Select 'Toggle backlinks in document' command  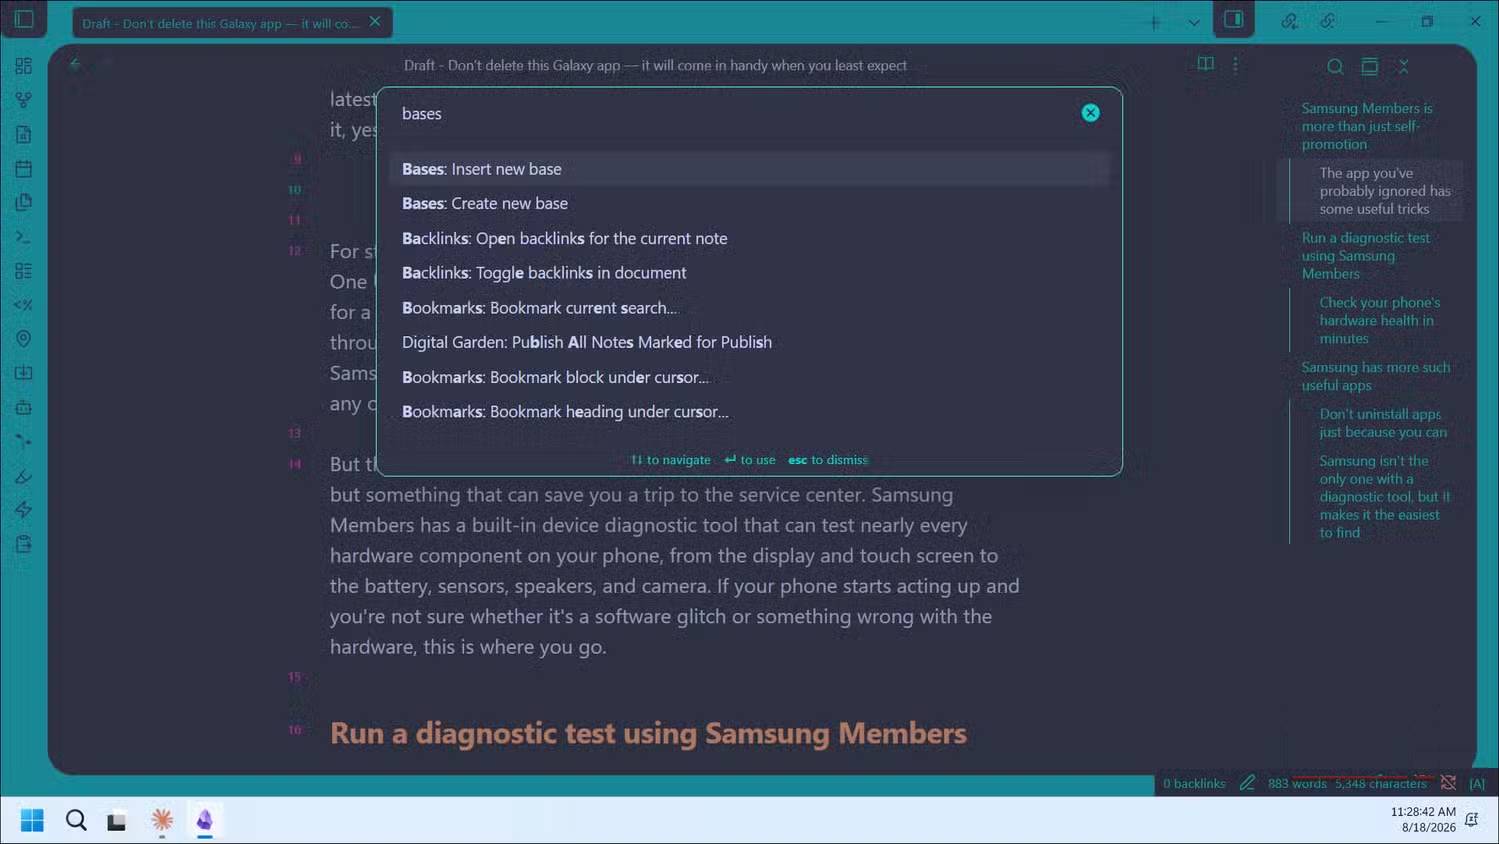[749, 273]
